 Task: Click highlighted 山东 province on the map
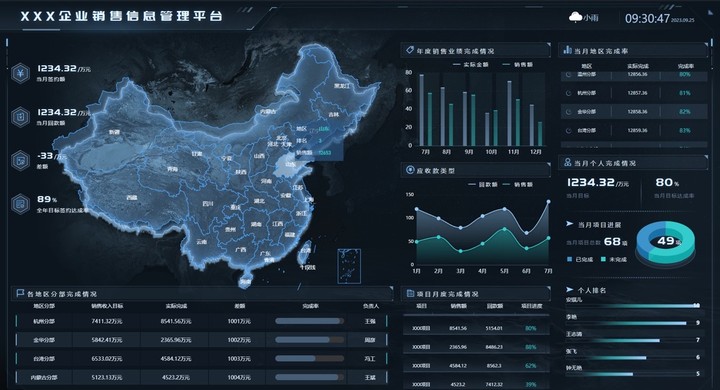pos(290,164)
